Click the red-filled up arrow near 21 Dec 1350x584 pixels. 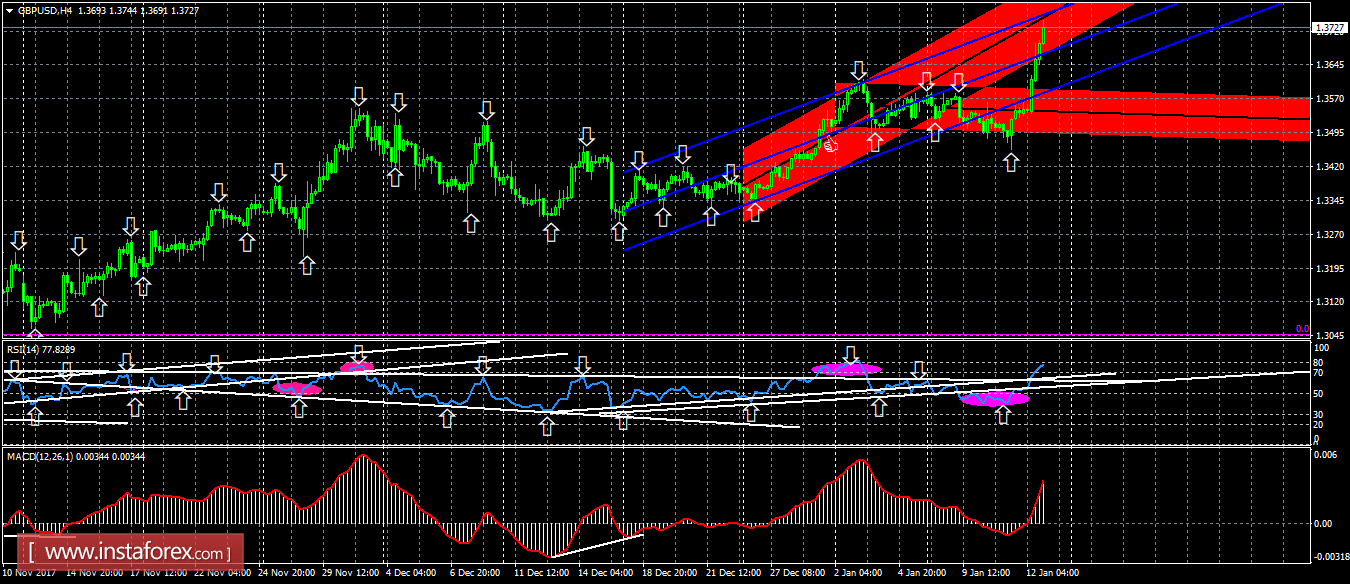[754, 211]
